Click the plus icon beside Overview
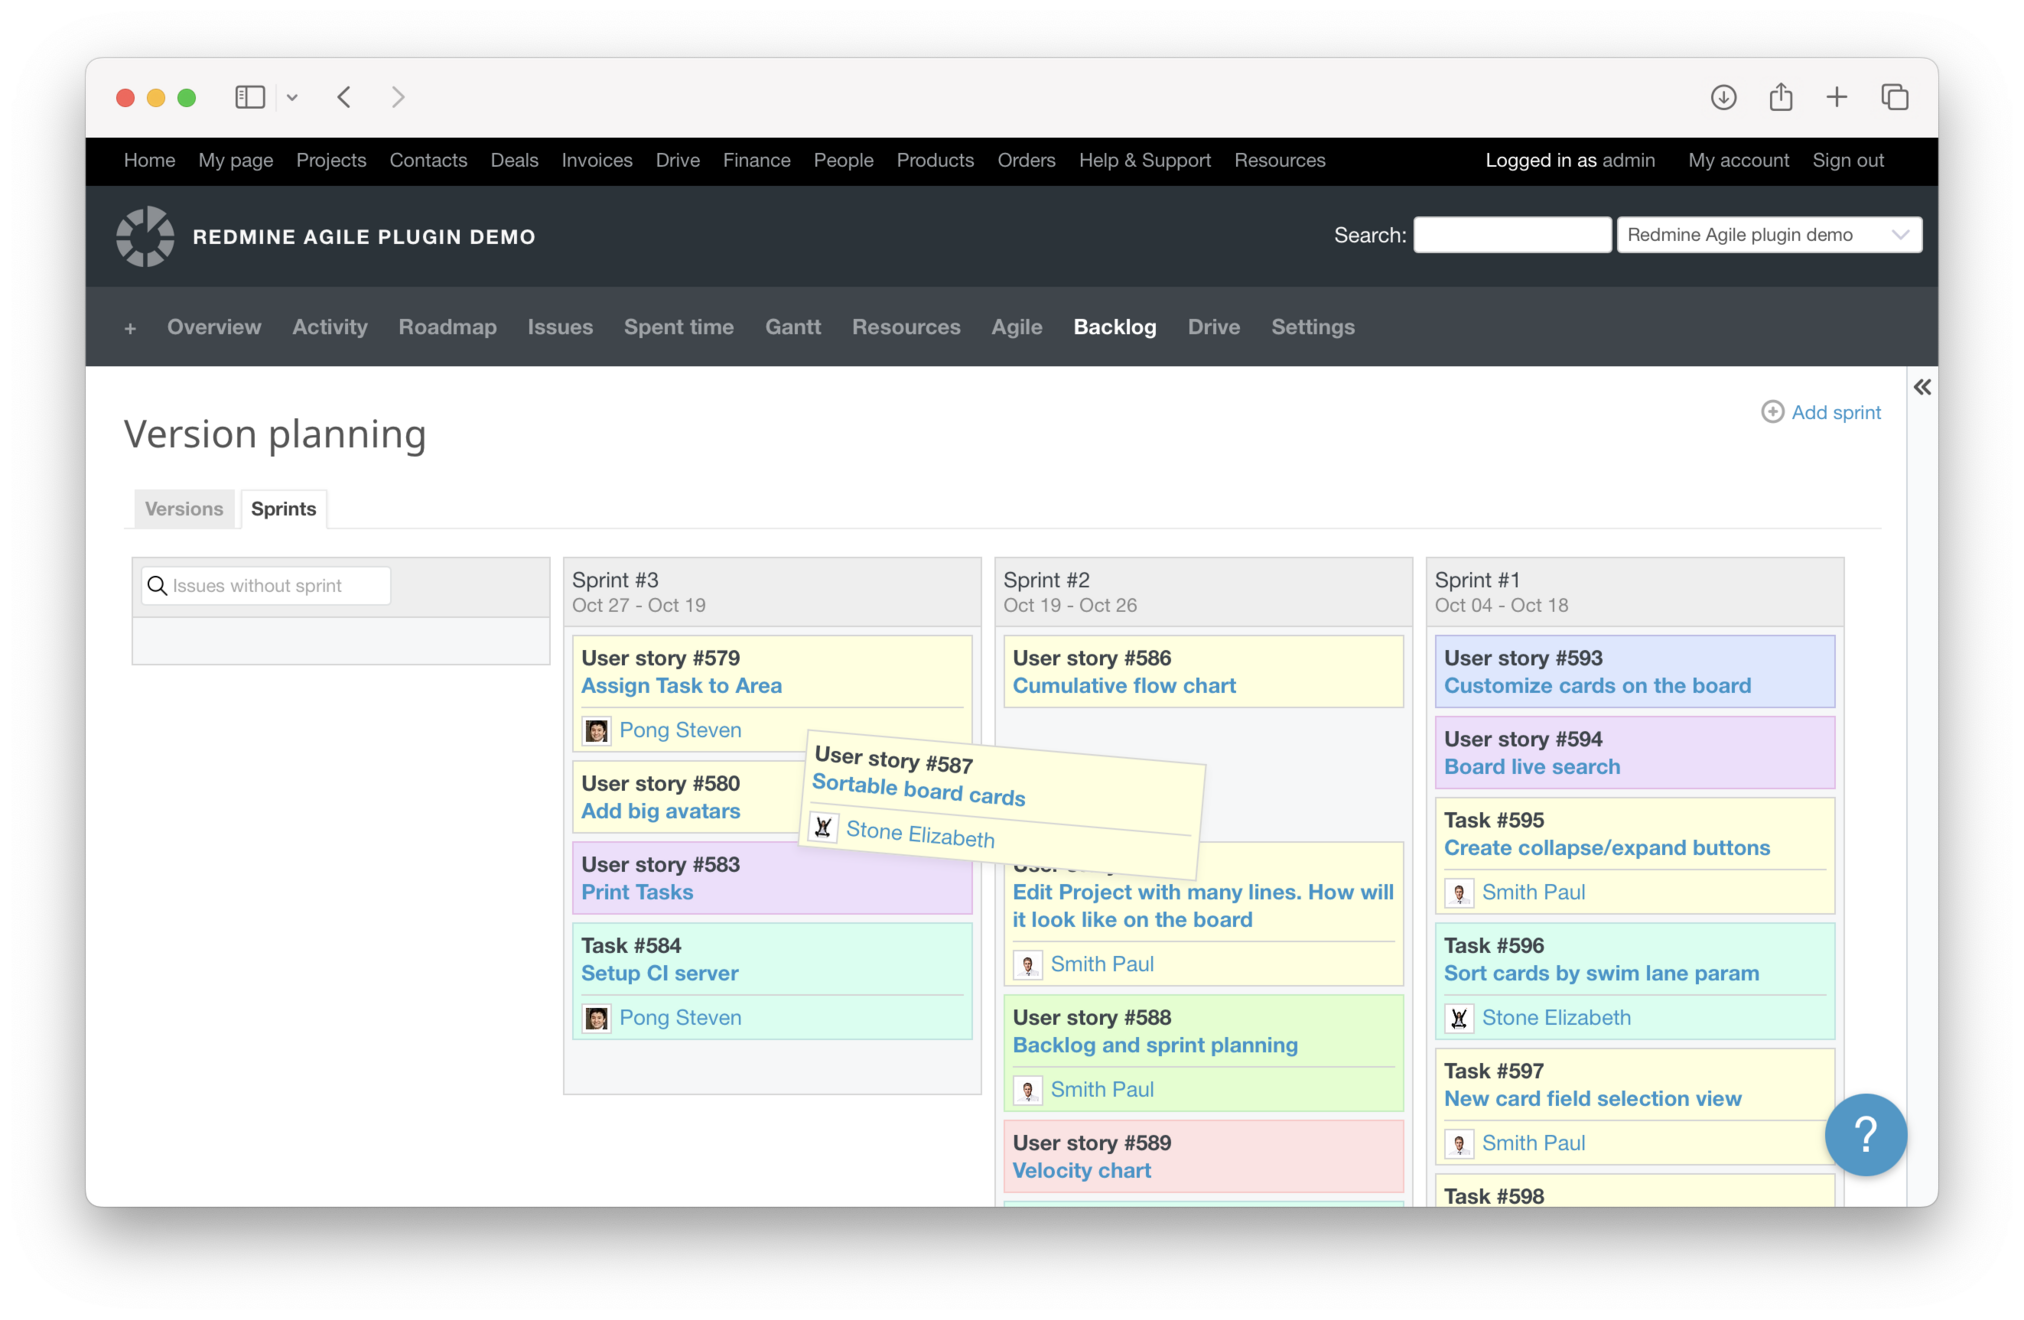2024x1320 pixels. pyautogui.click(x=130, y=328)
